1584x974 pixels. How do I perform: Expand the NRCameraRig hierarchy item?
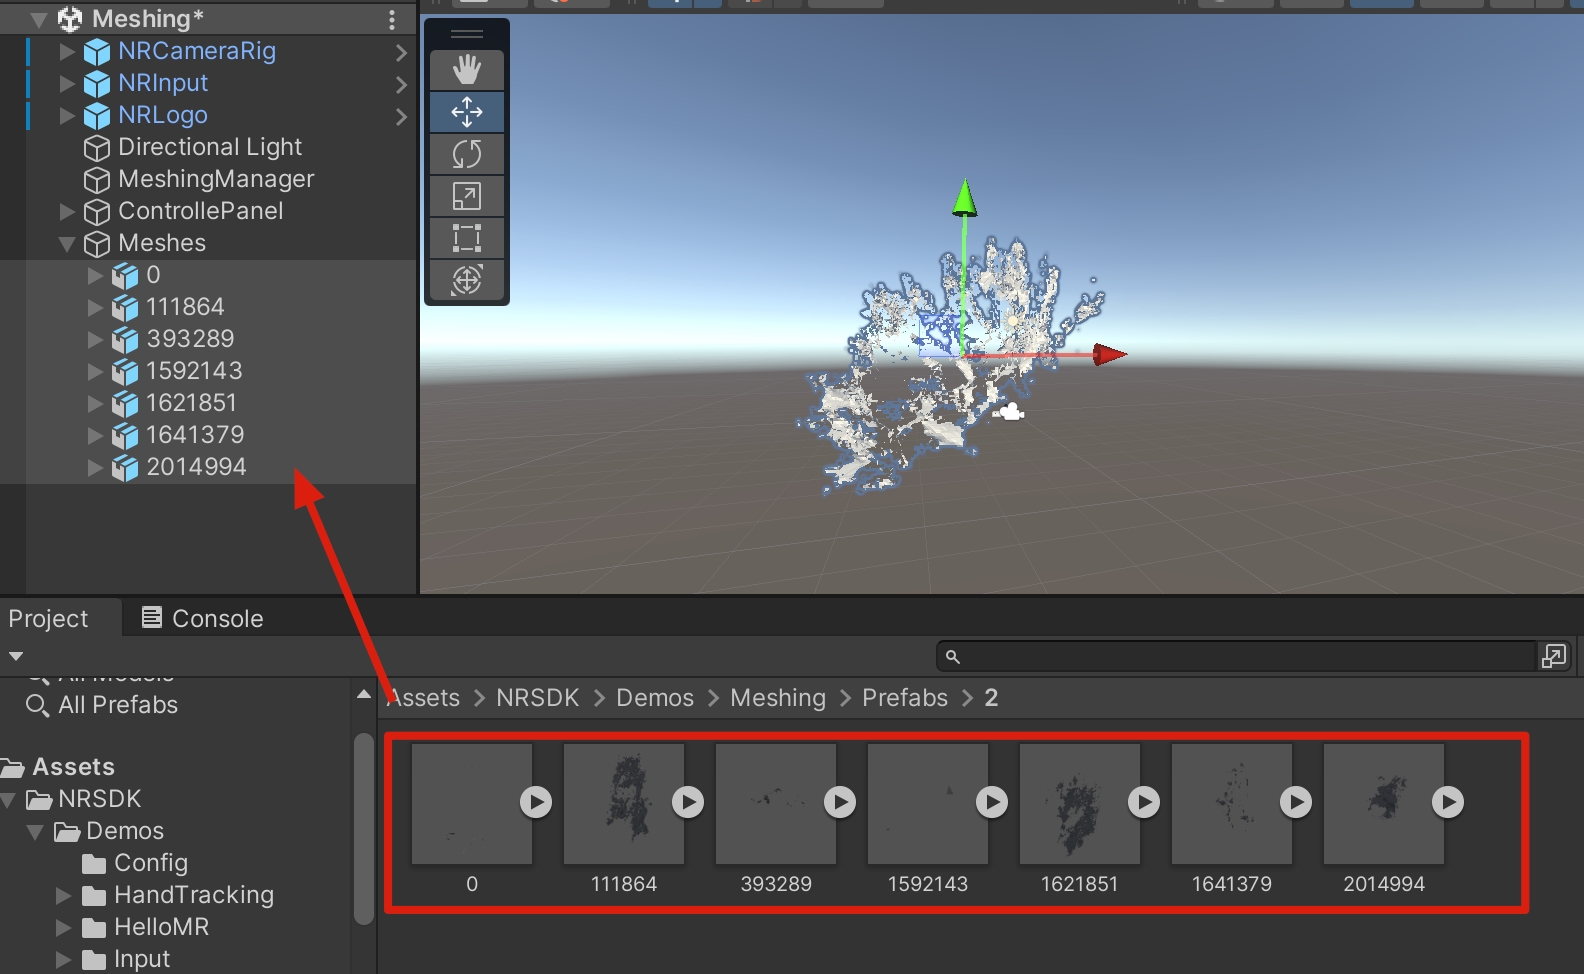67,51
